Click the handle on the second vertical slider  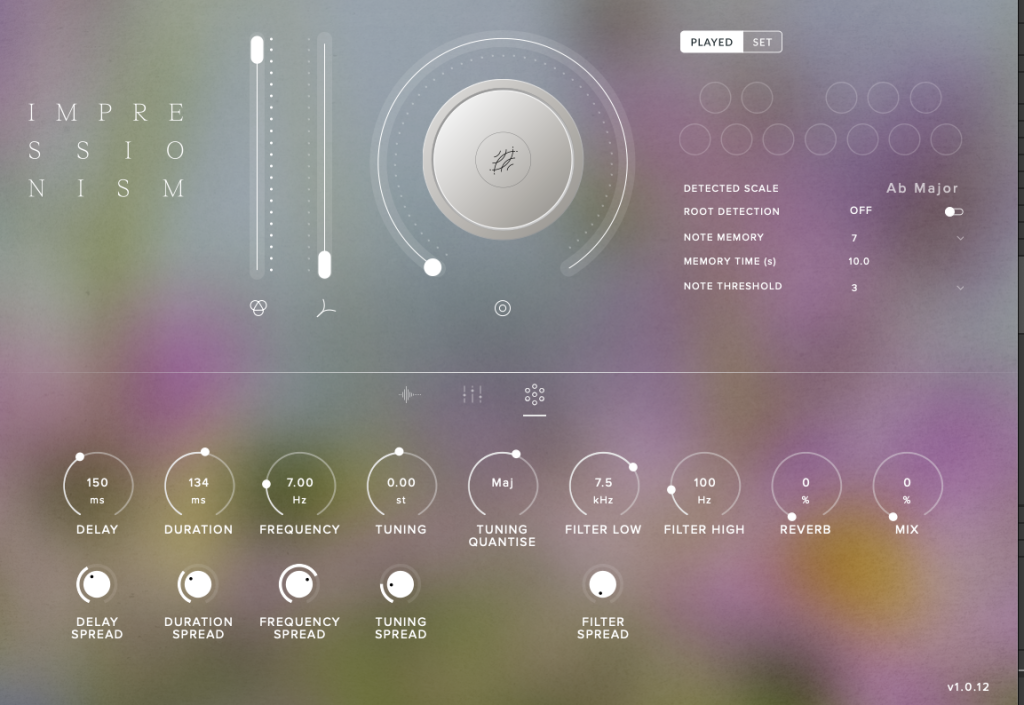pos(323,266)
